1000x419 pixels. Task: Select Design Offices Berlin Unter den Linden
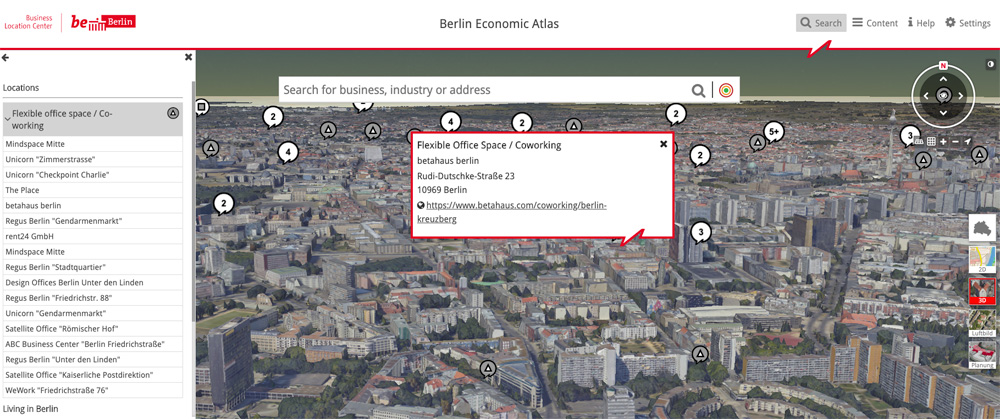point(92,283)
